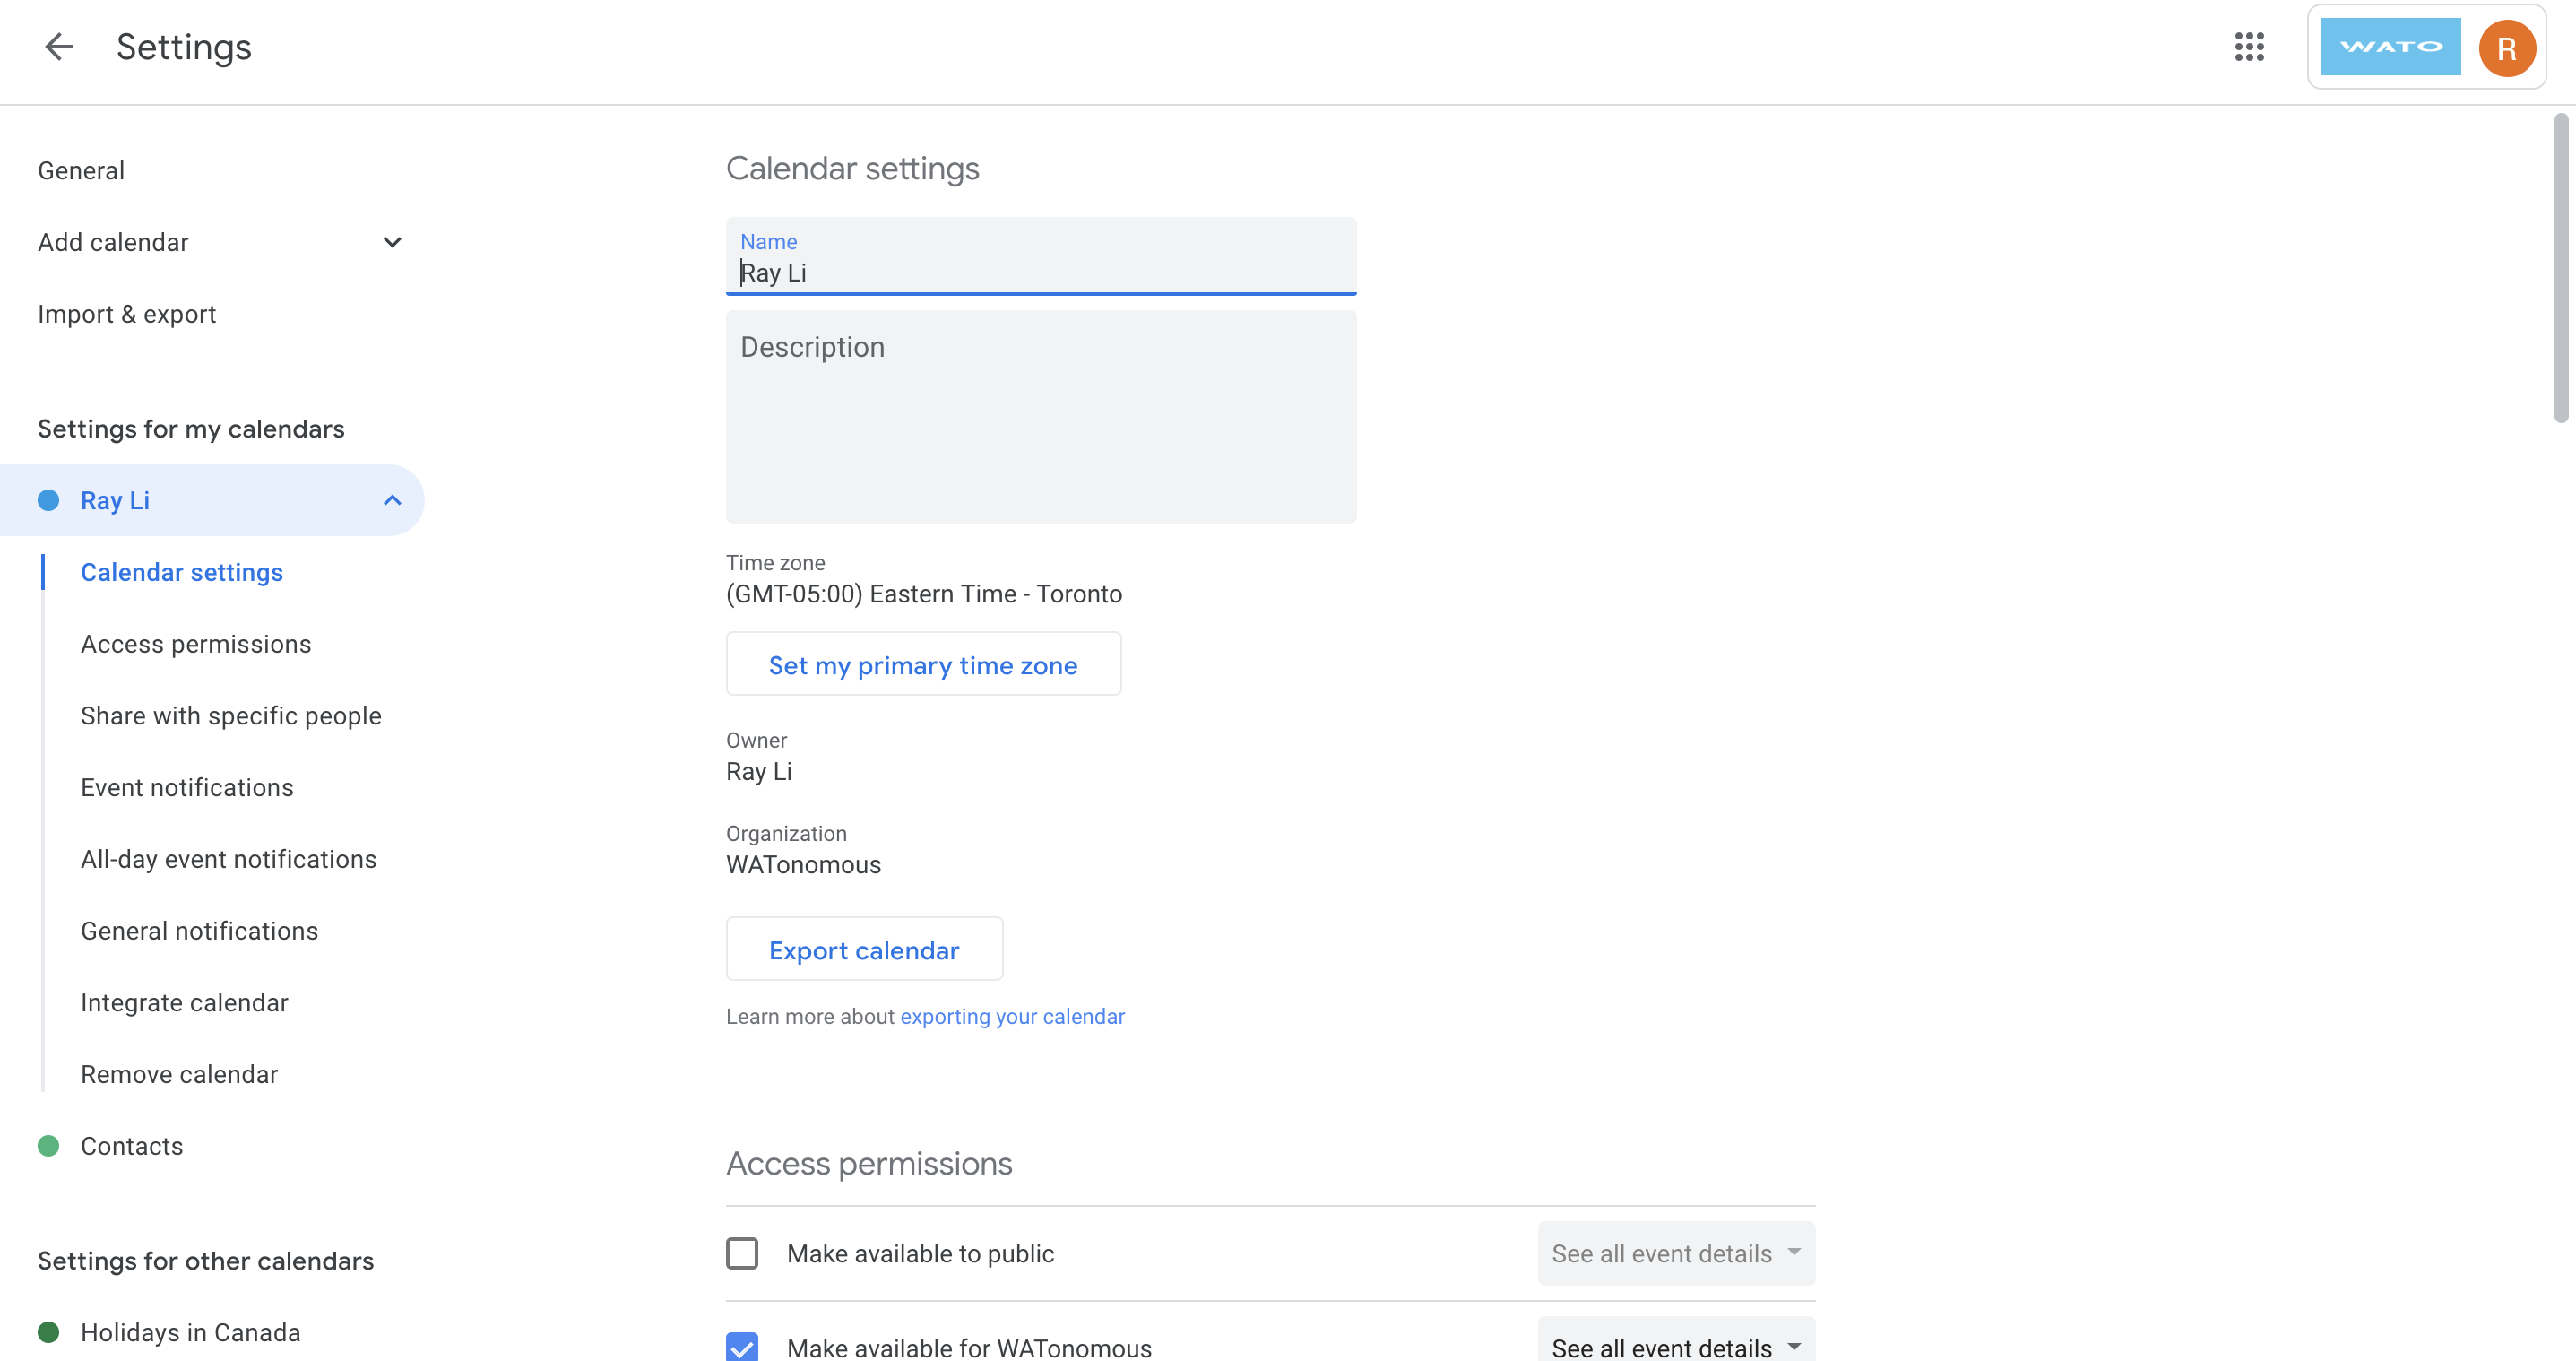Collapse the Ray Li calendar section

(x=392, y=500)
